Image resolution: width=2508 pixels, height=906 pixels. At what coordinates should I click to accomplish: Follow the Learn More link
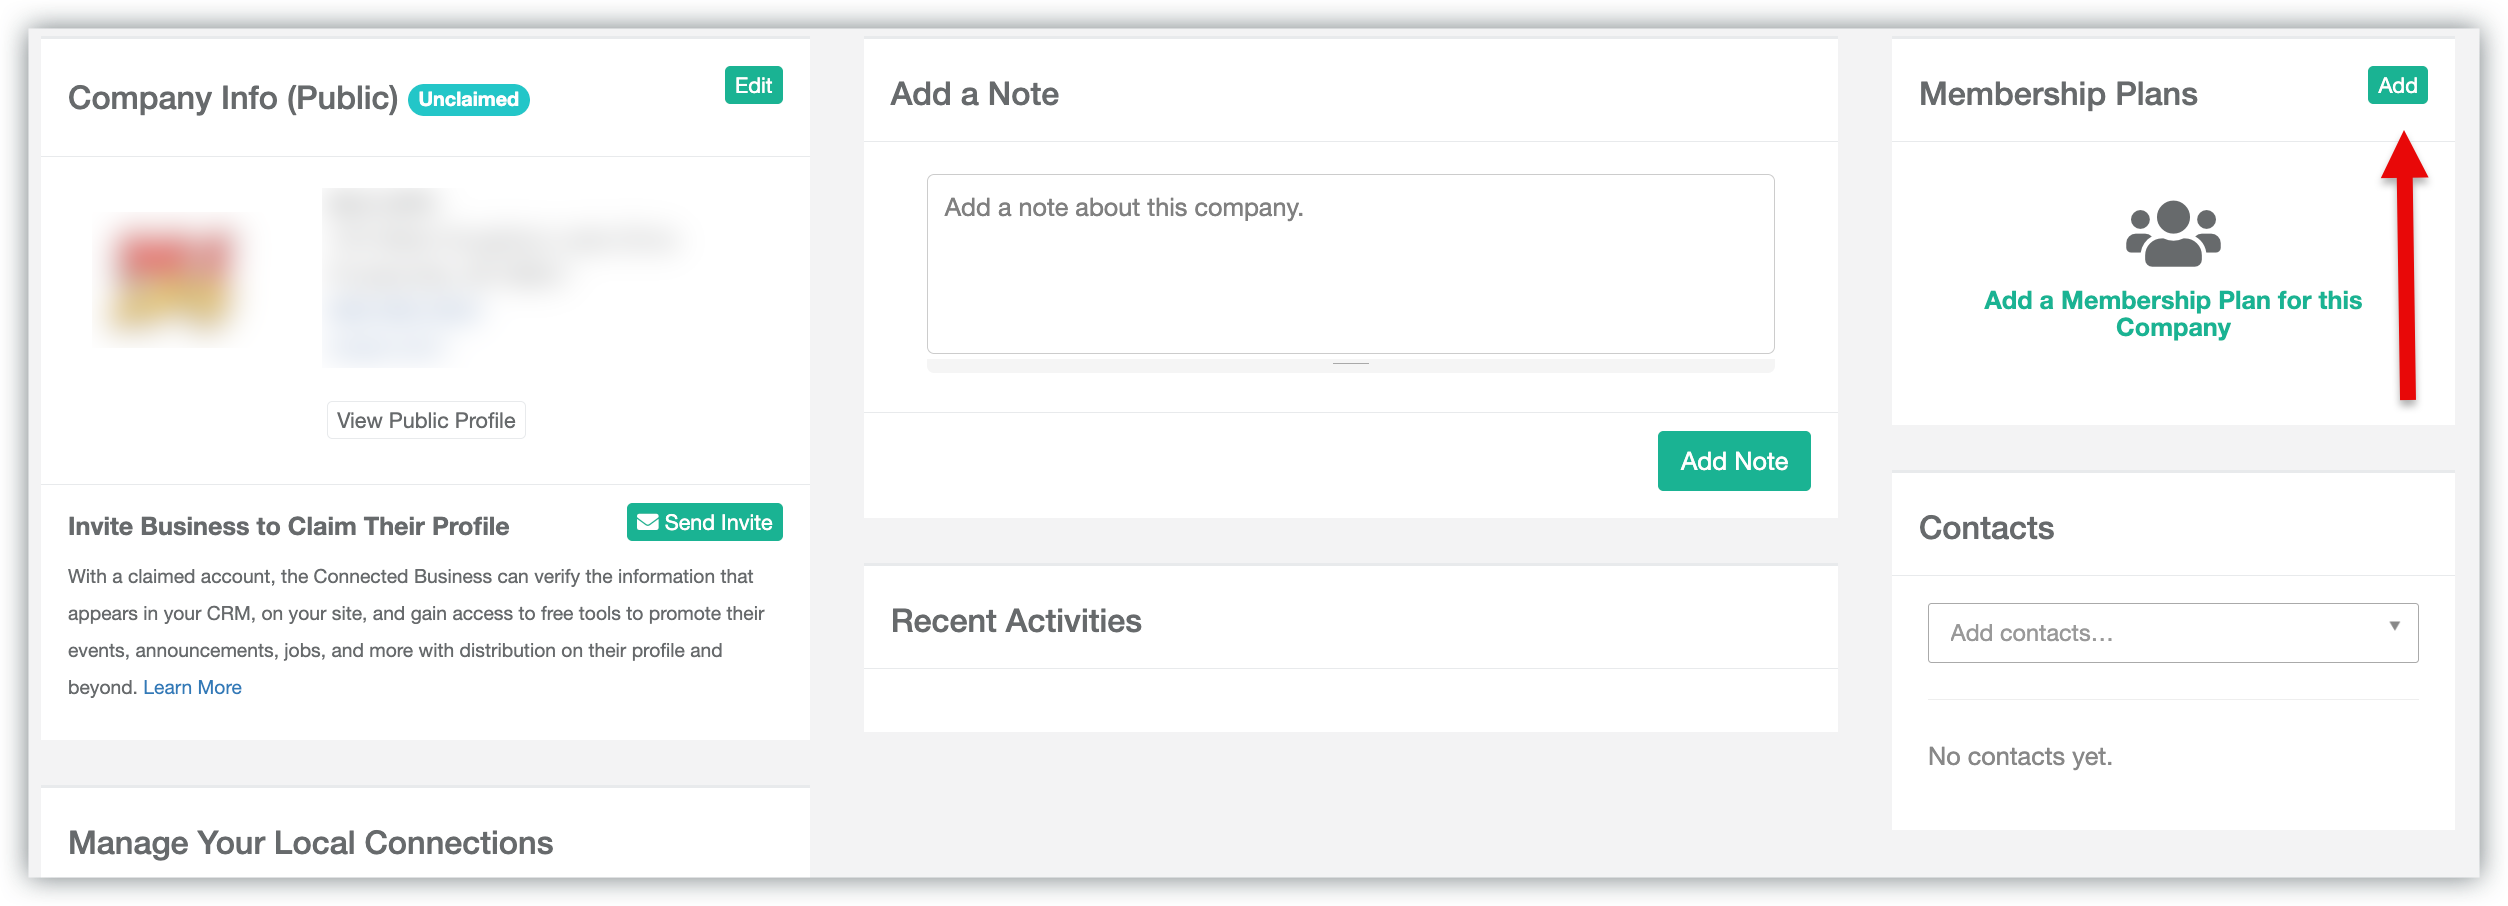[192, 688]
